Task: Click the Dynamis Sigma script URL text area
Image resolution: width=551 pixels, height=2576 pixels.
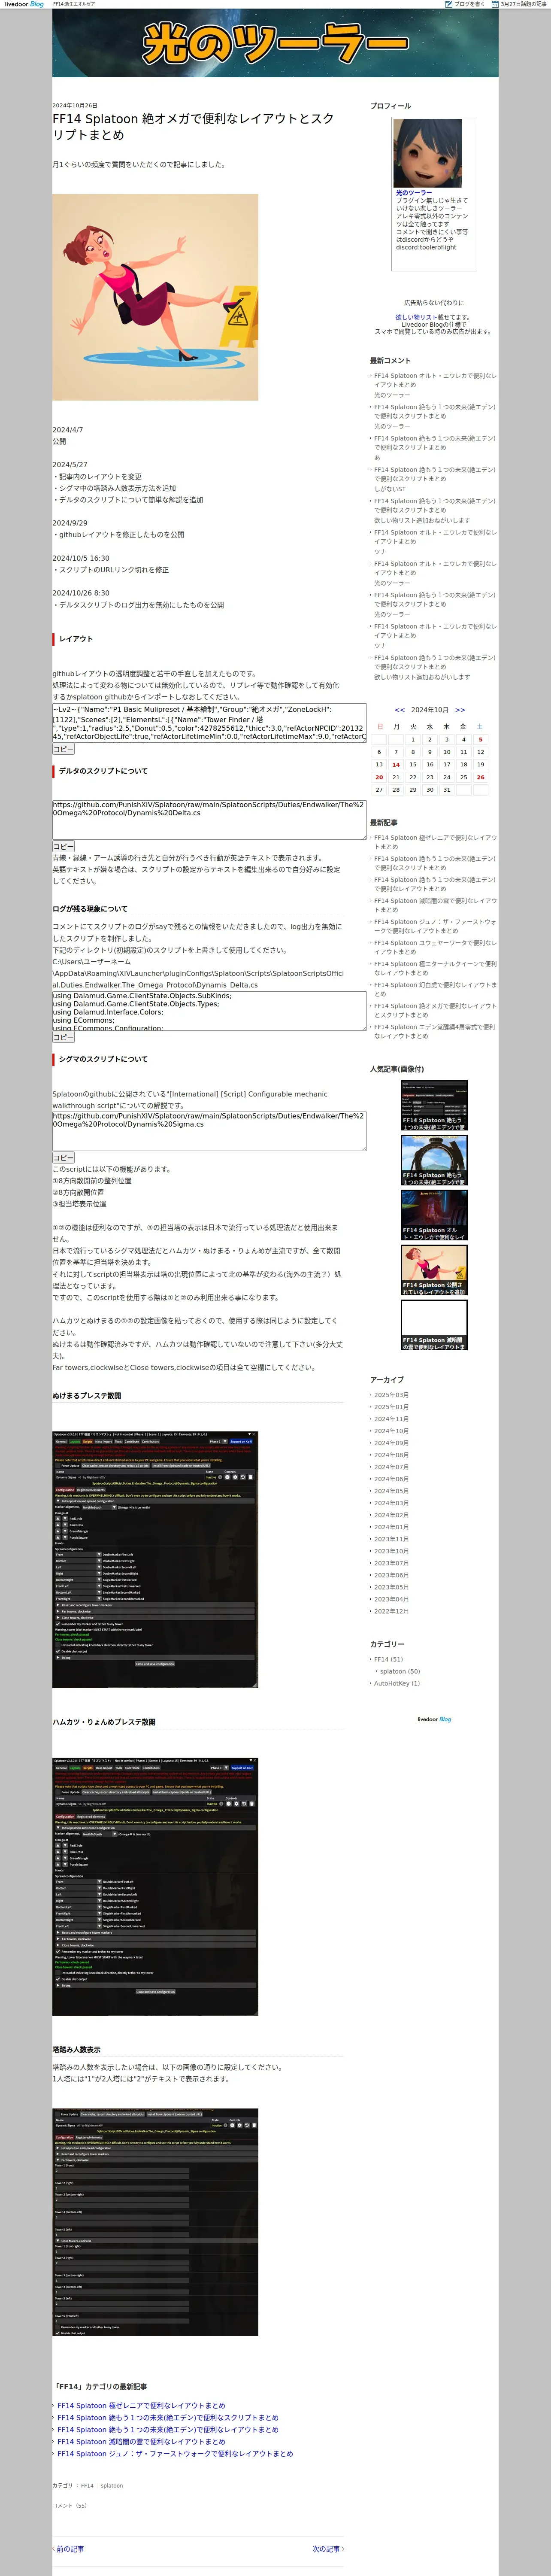Action: 209,1131
